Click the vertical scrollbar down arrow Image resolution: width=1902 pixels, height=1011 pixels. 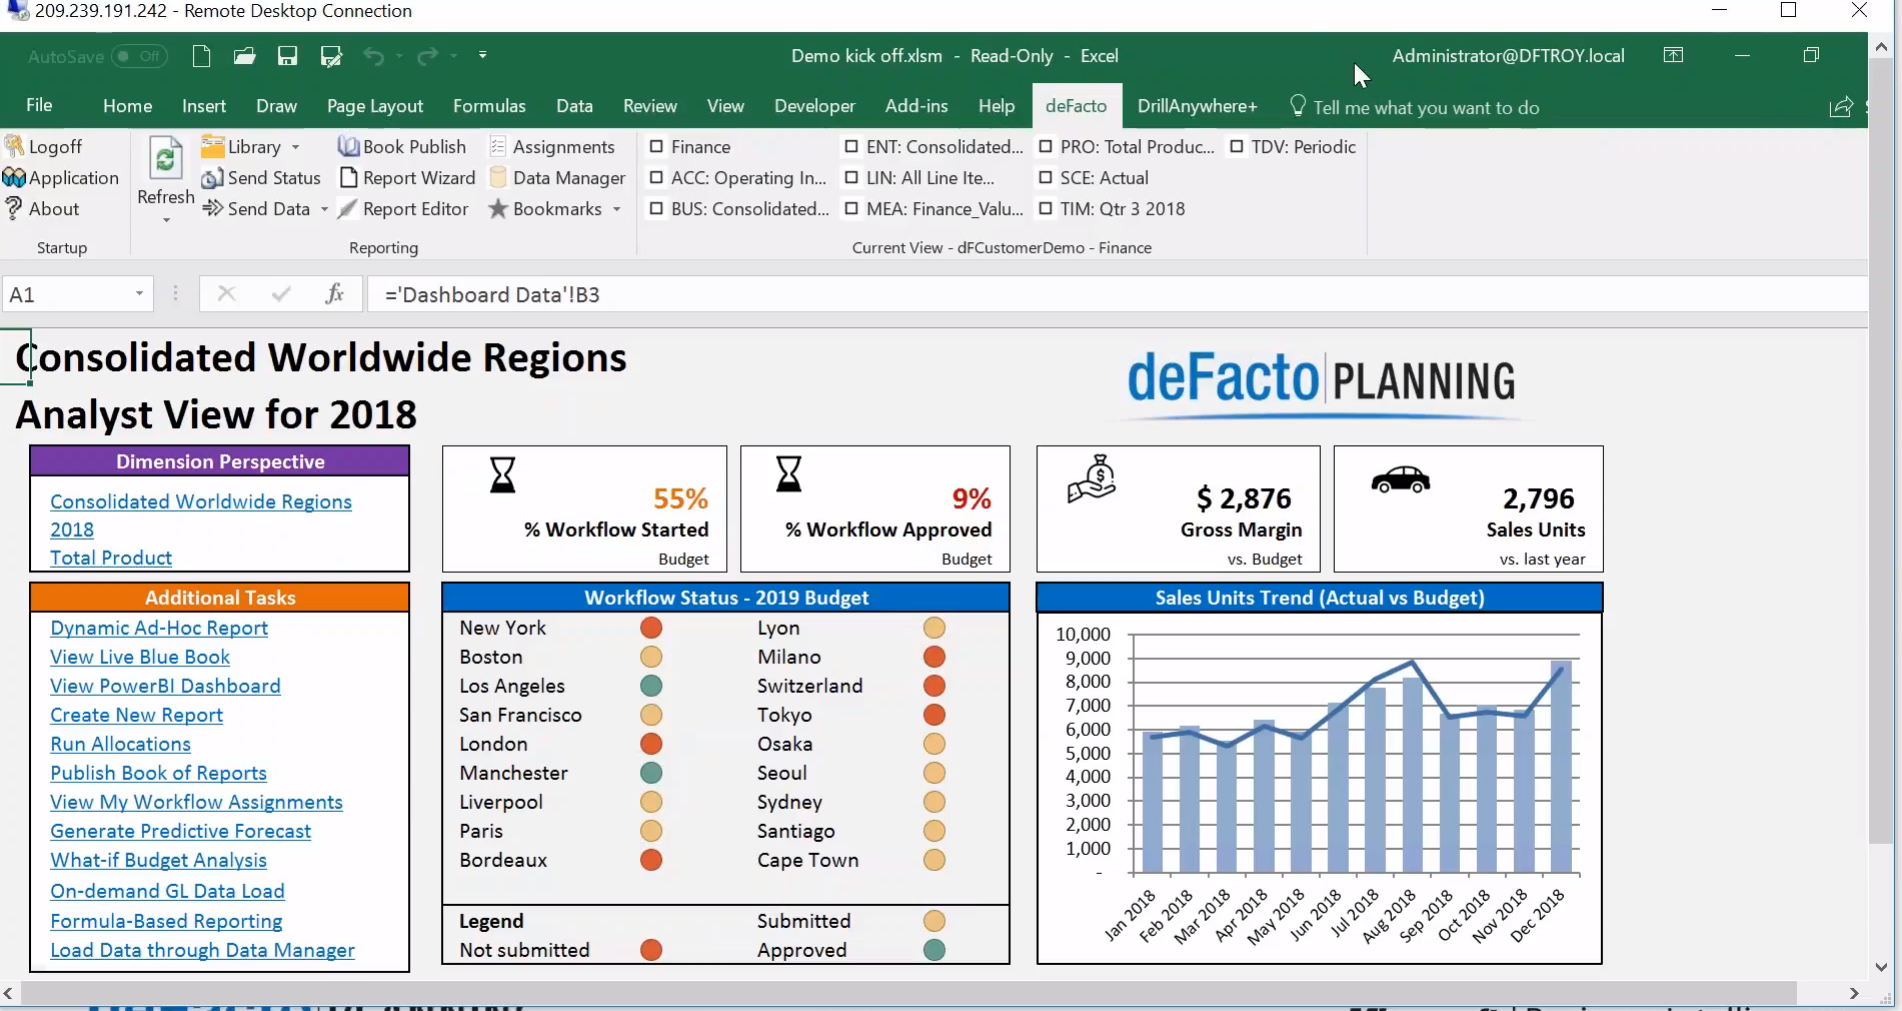tap(1881, 968)
